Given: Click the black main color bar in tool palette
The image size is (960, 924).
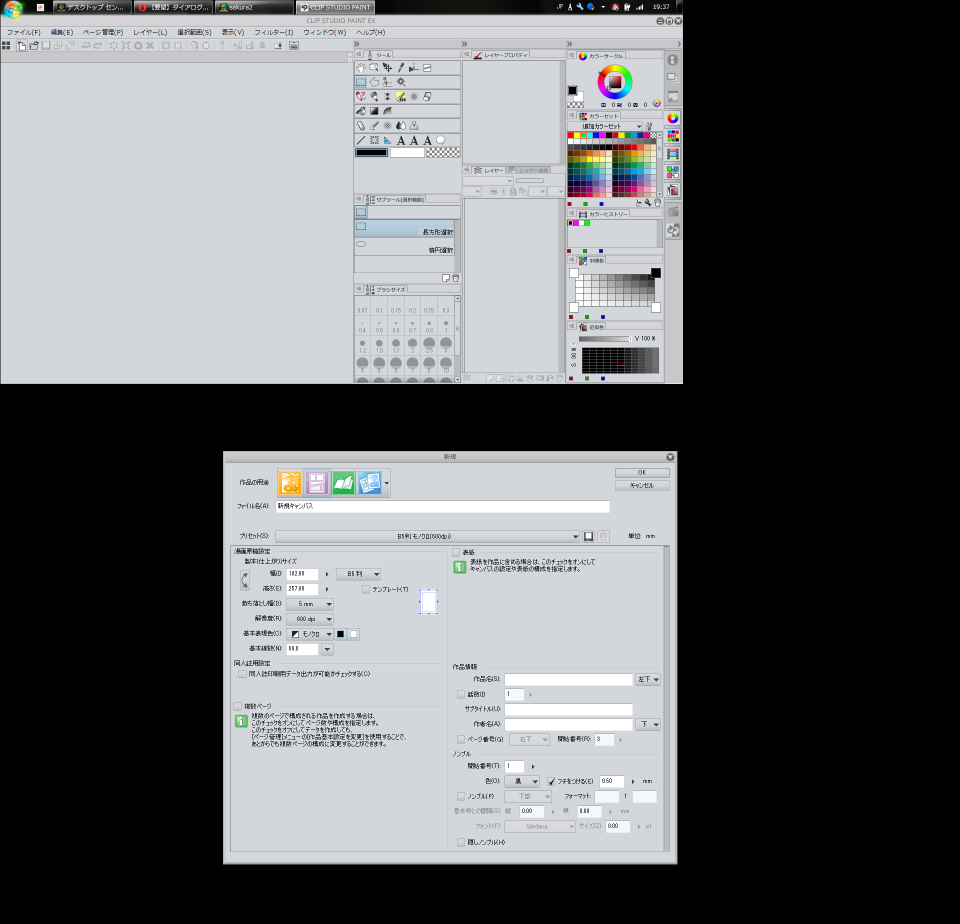Looking at the screenshot, I should click(x=372, y=152).
